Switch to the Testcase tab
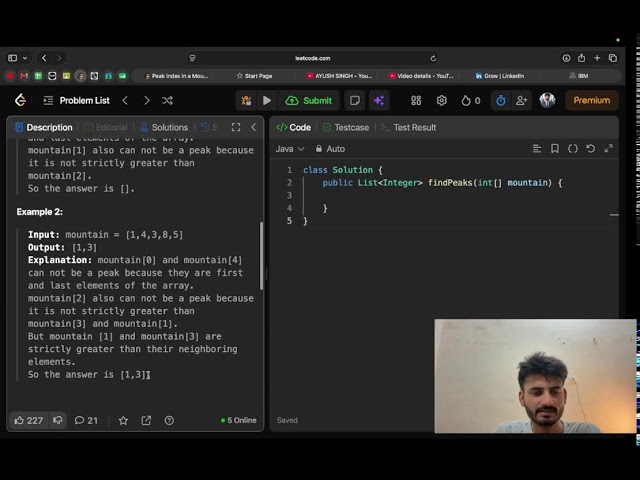The width and height of the screenshot is (640, 480). click(346, 127)
